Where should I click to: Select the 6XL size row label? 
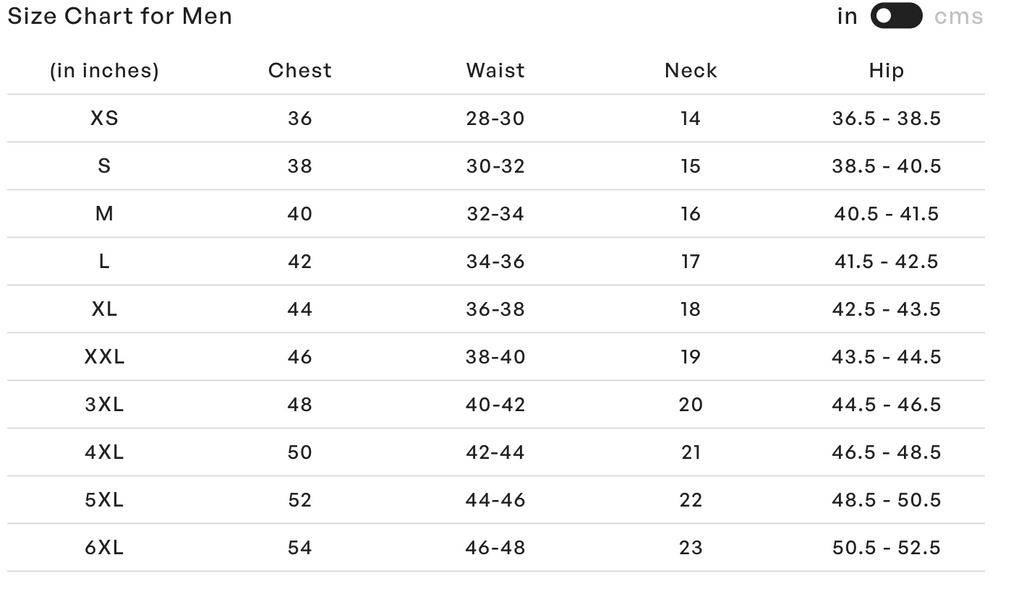[104, 547]
